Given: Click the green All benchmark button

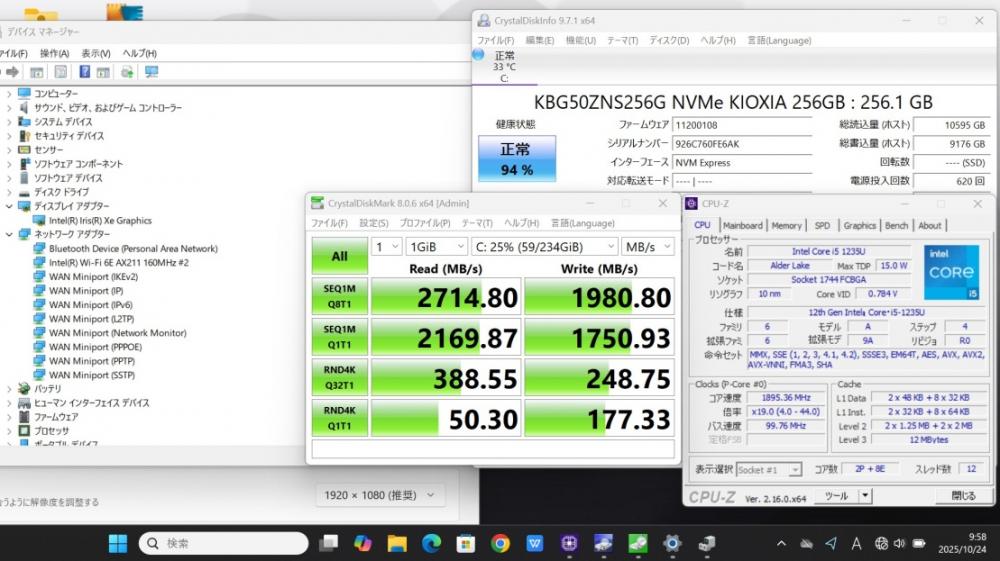Looking at the screenshot, I should tap(339, 256).
